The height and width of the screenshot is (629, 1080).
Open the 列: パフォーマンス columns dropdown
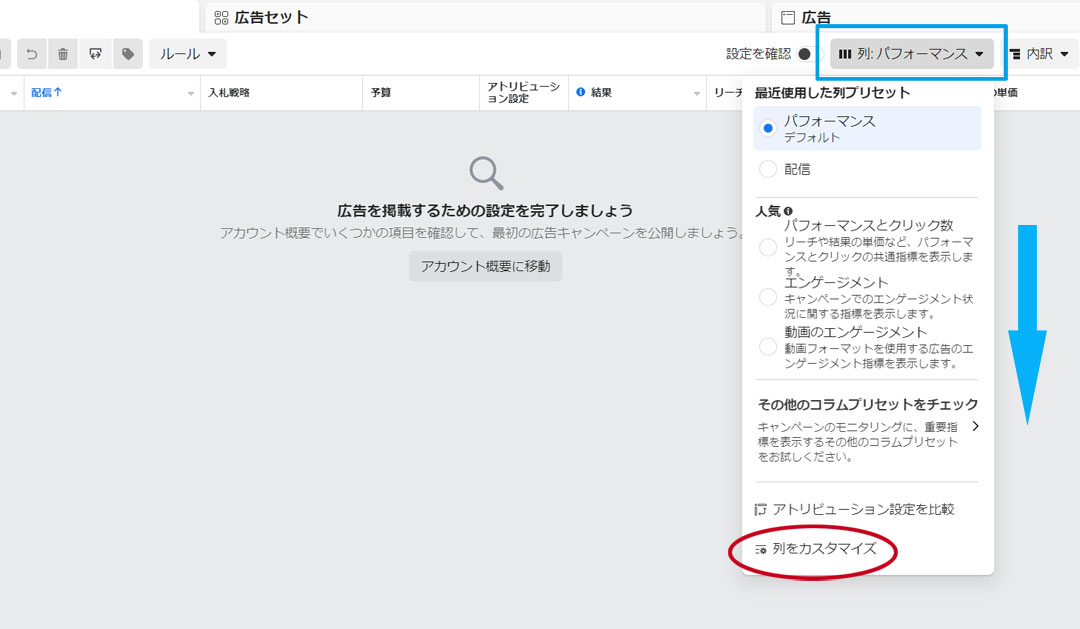coord(911,54)
